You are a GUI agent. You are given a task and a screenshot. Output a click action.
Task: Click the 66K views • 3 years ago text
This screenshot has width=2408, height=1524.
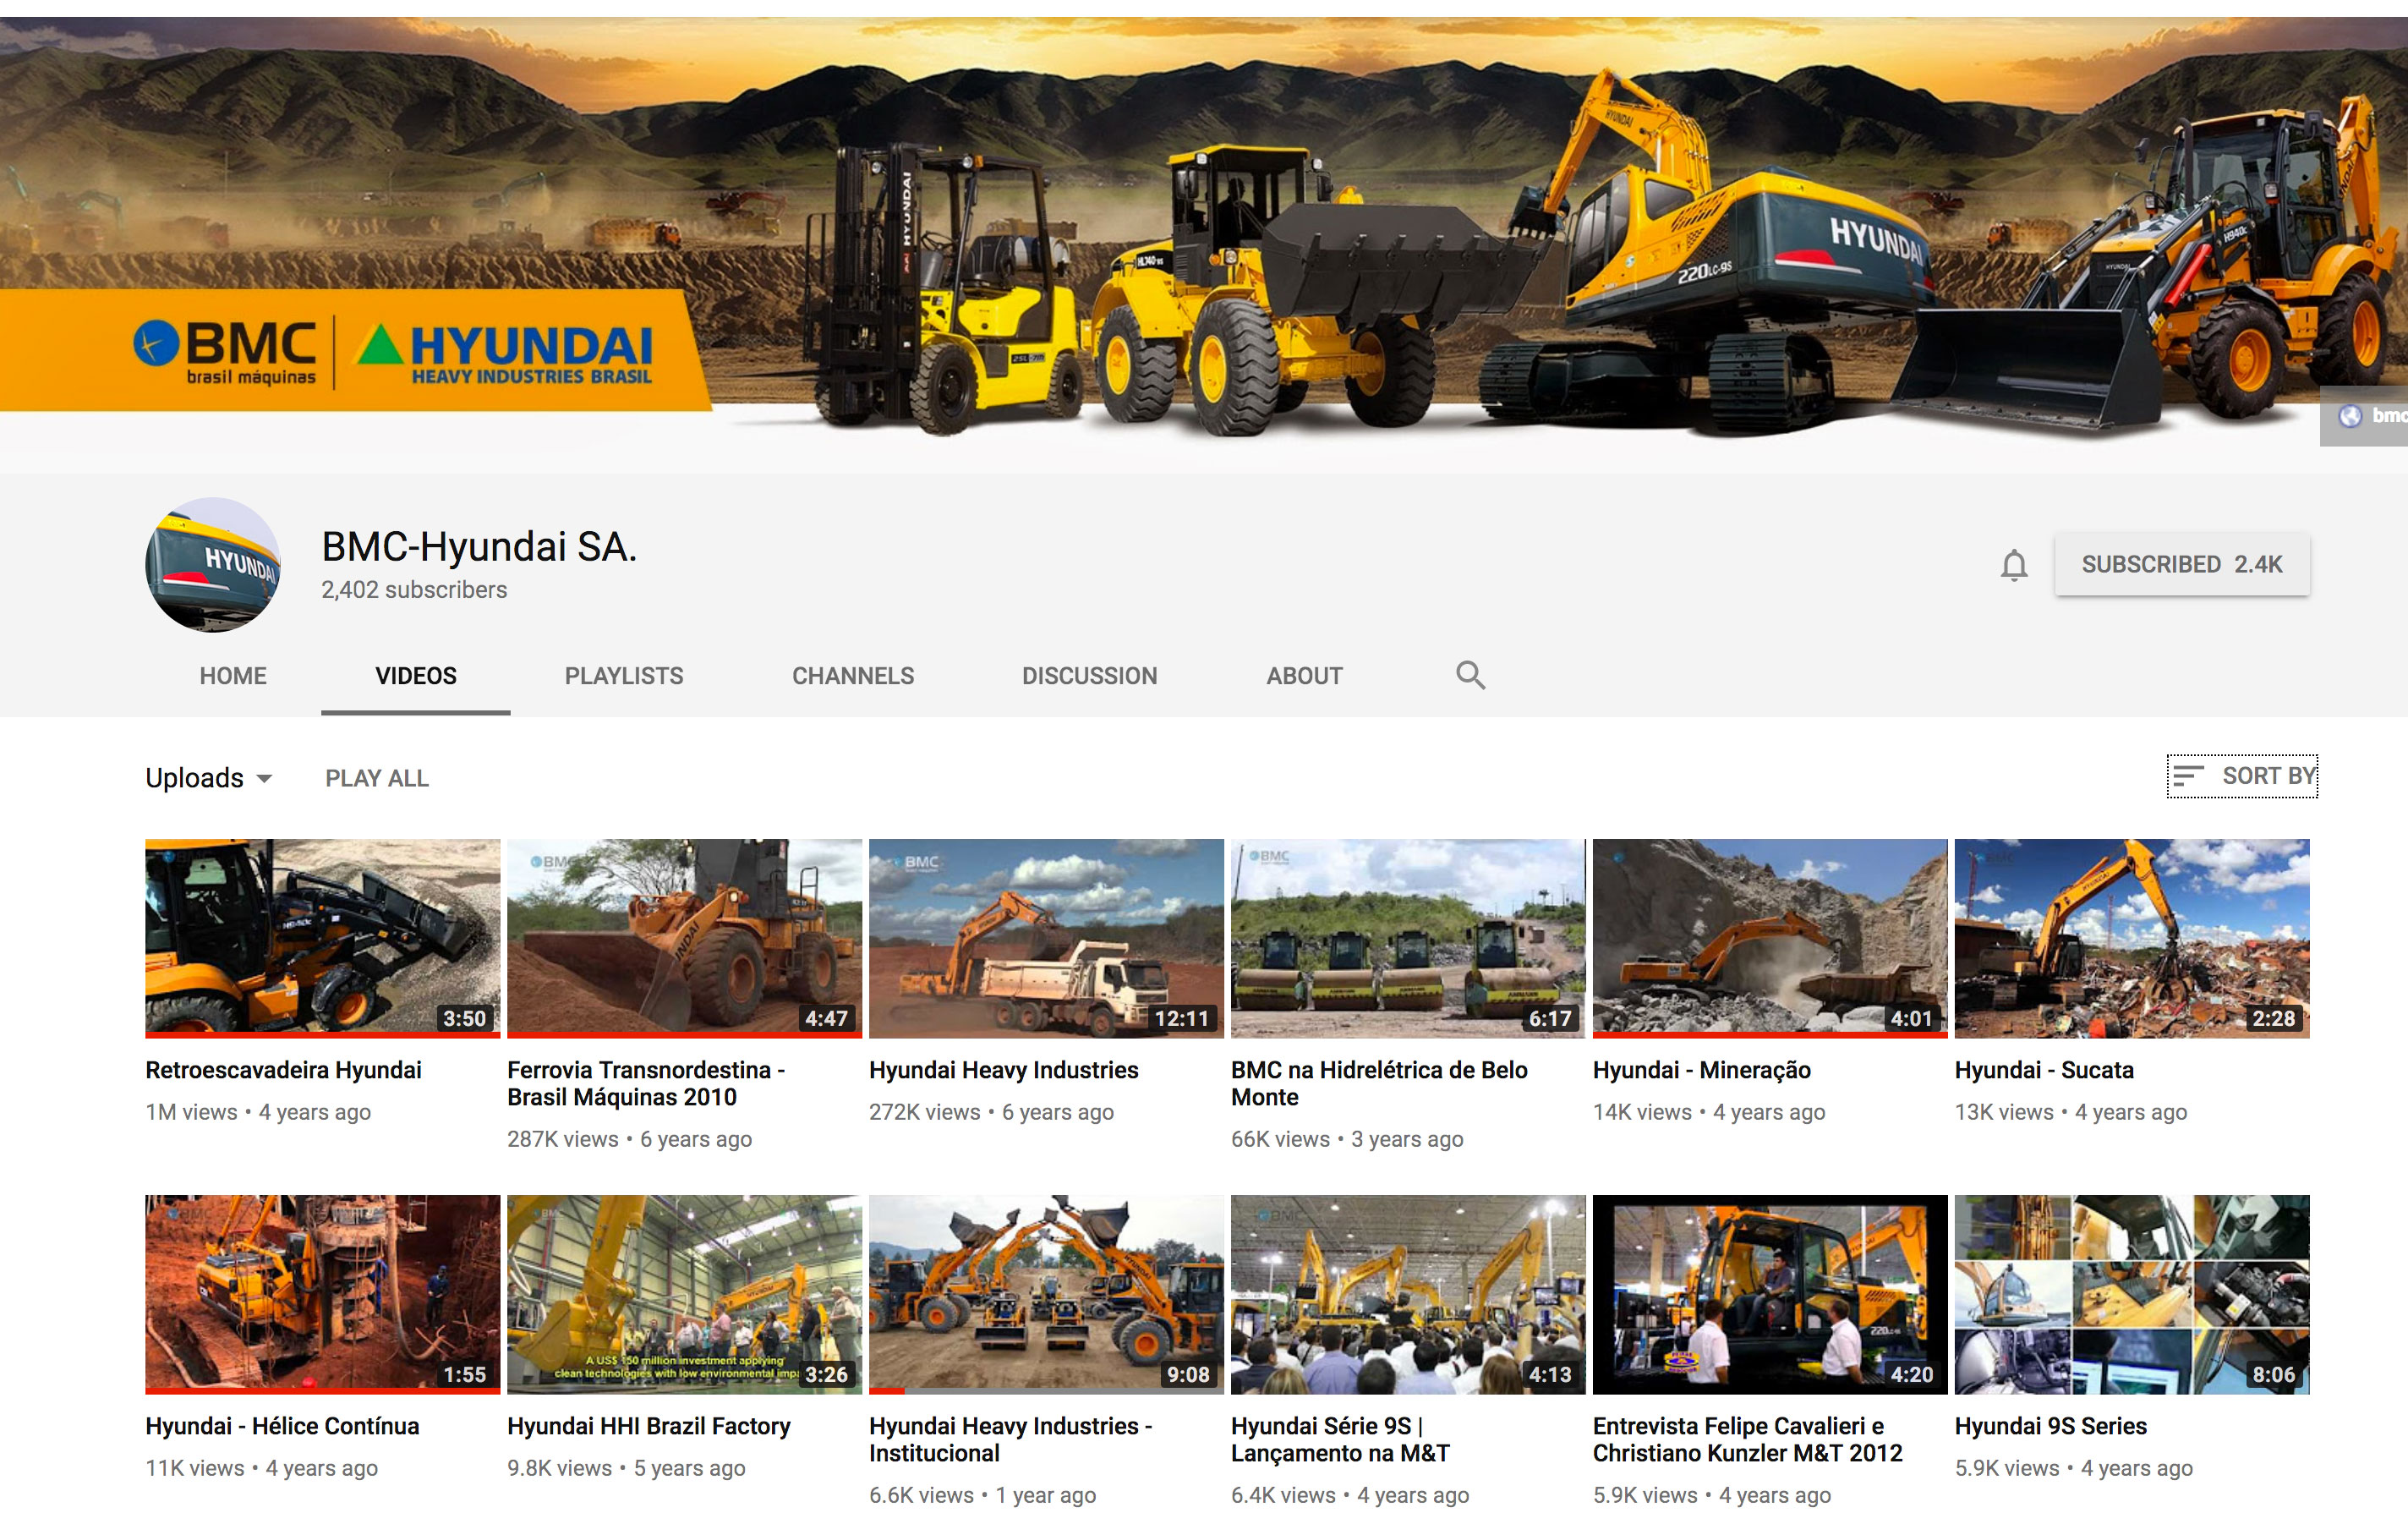point(1347,1139)
